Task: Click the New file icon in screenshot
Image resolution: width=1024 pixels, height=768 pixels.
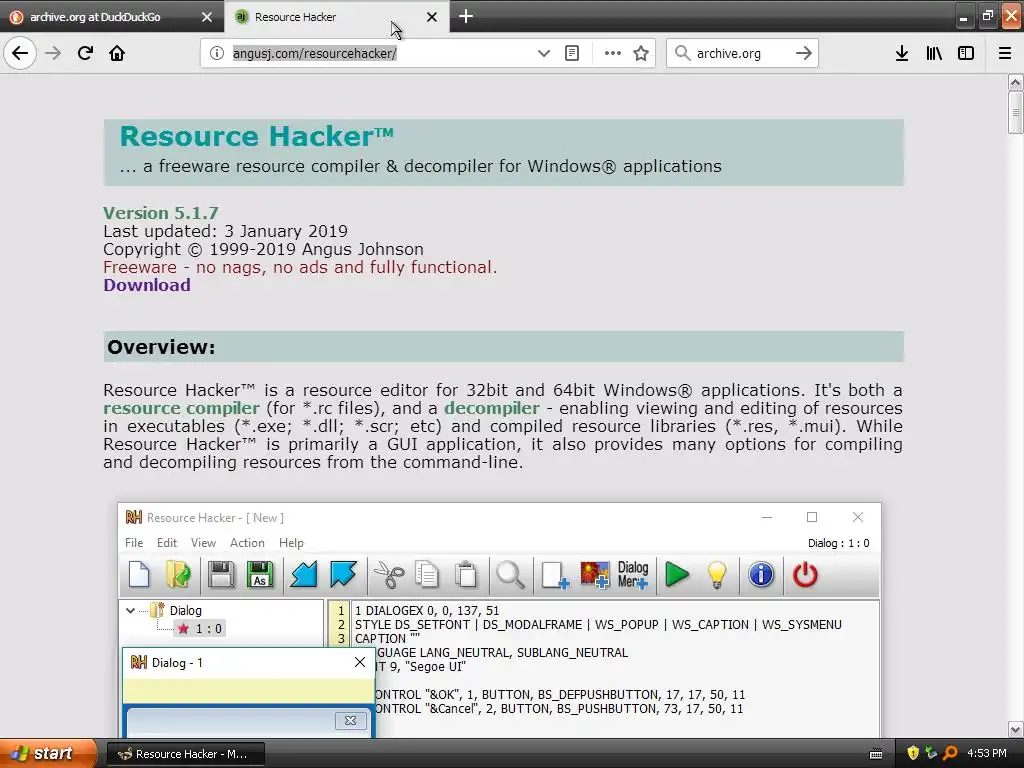Action: [x=139, y=575]
